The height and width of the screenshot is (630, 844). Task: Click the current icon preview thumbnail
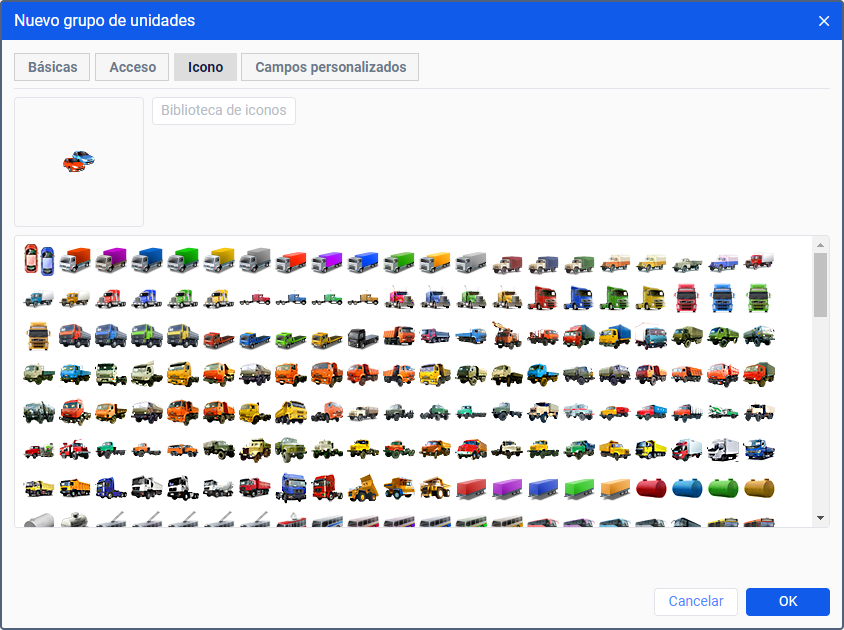pos(79,162)
